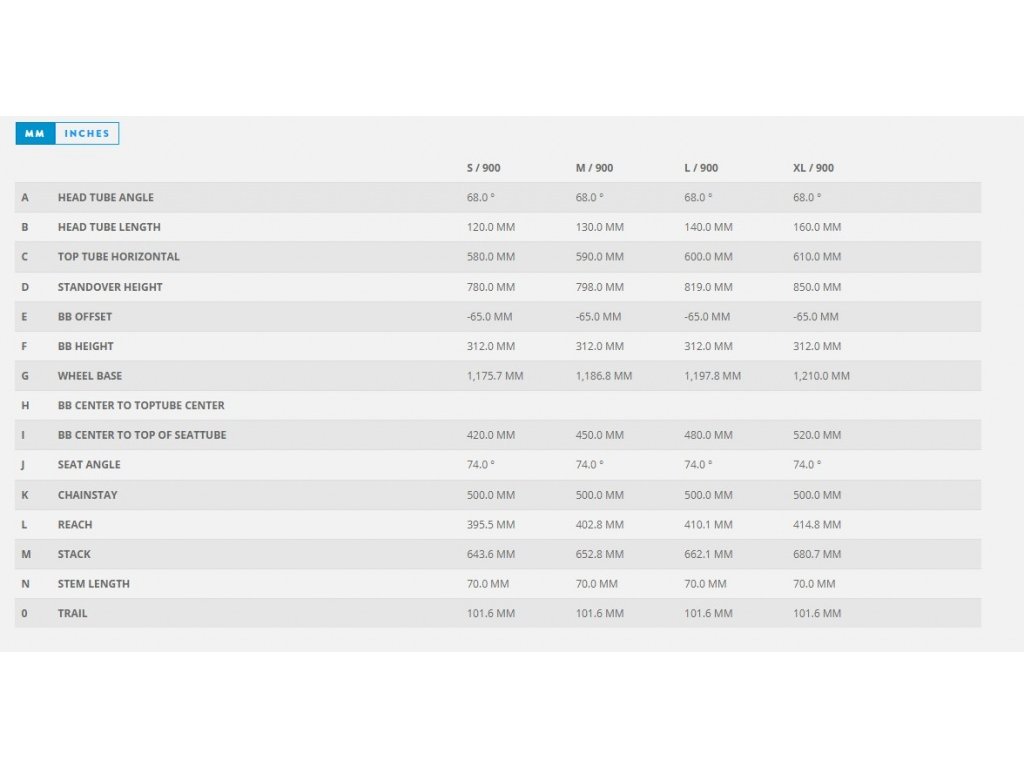The image size is (1024, 768).
Task: Select the L / 900 column header
Action: (x=701, y=168)
